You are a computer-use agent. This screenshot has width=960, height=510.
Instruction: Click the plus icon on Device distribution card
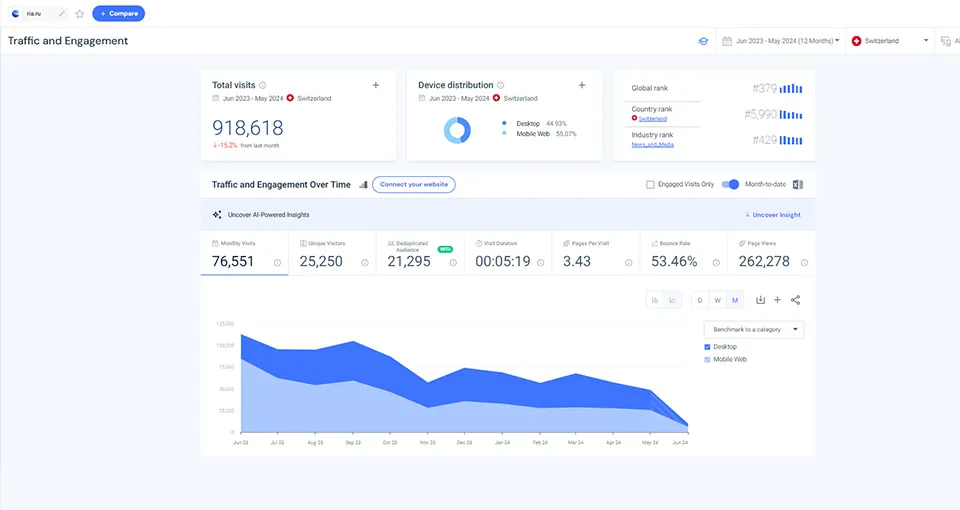582,86
